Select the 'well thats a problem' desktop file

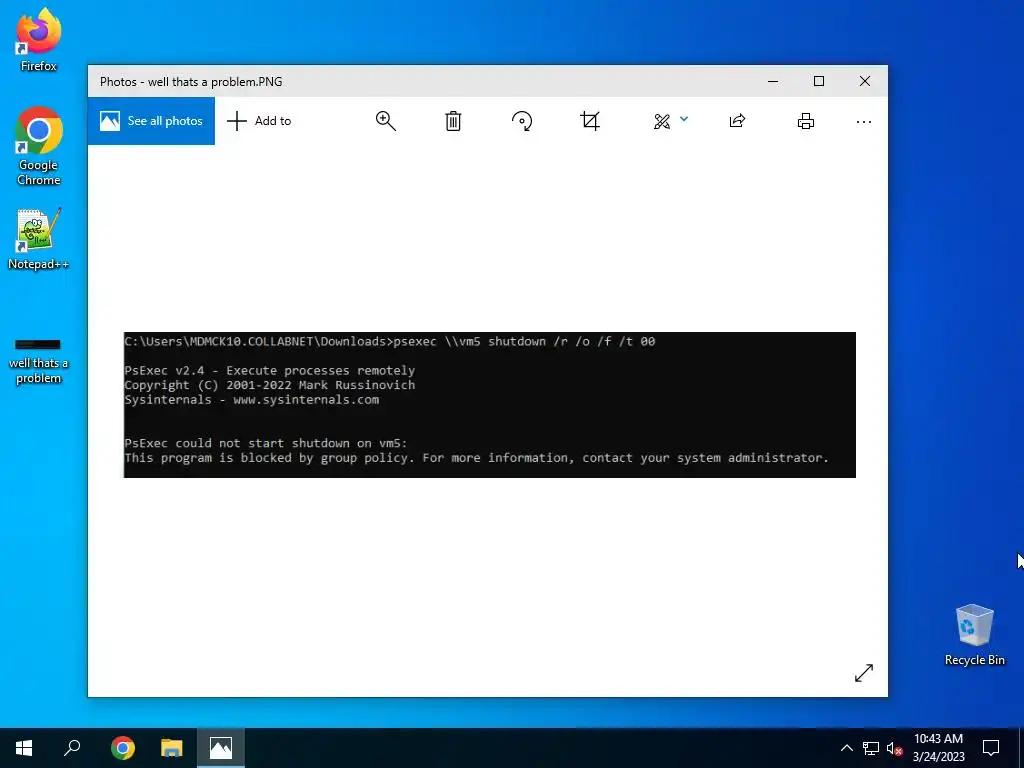coord(39,362)
